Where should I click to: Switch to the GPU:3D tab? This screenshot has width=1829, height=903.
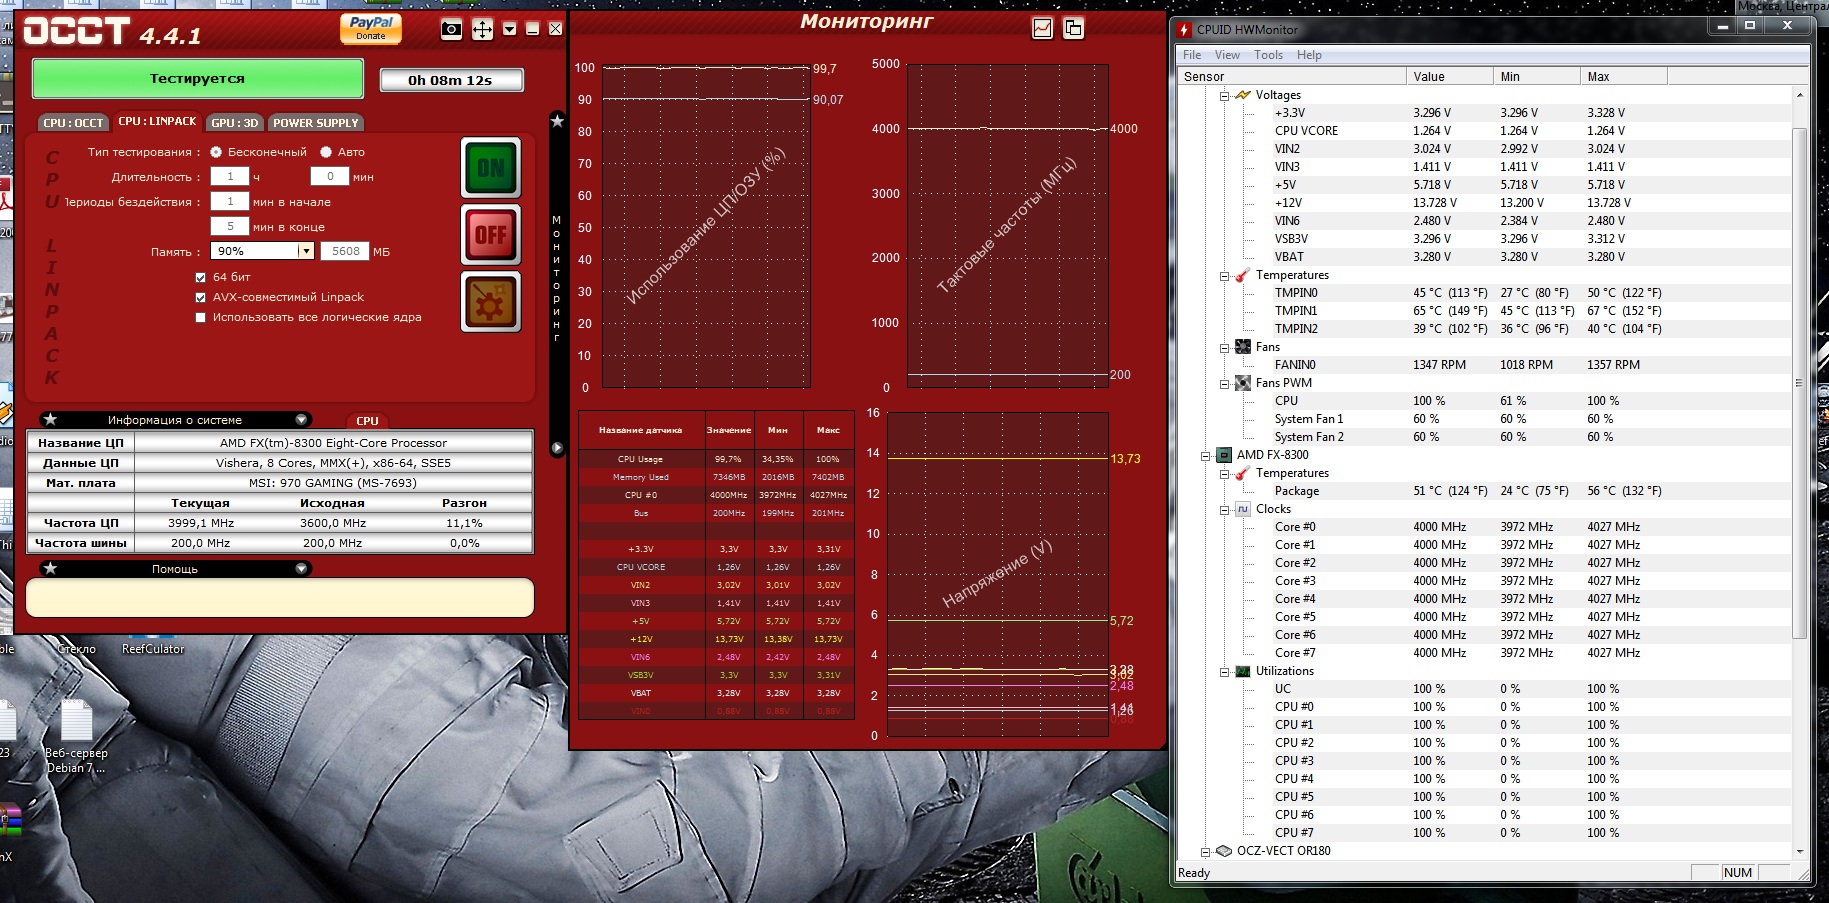[x=235, y=123]
